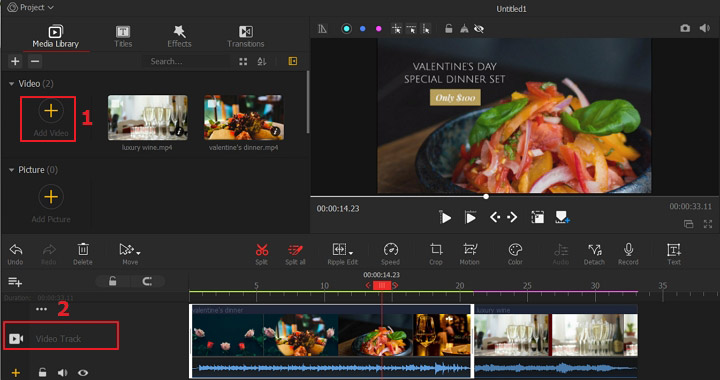Open the three-dots track options

click(x=41, y=309)
